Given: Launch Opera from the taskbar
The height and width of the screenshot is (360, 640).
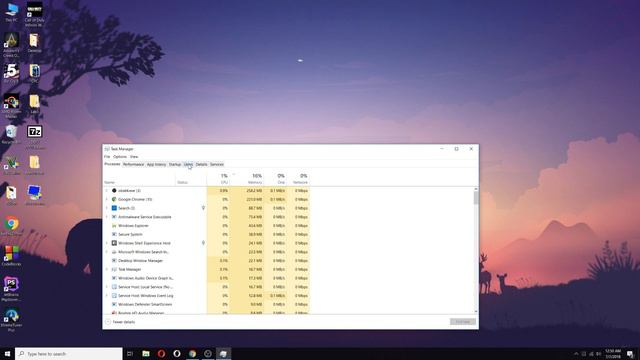Looking at the screenshot, I should click(x=161, y=353).
